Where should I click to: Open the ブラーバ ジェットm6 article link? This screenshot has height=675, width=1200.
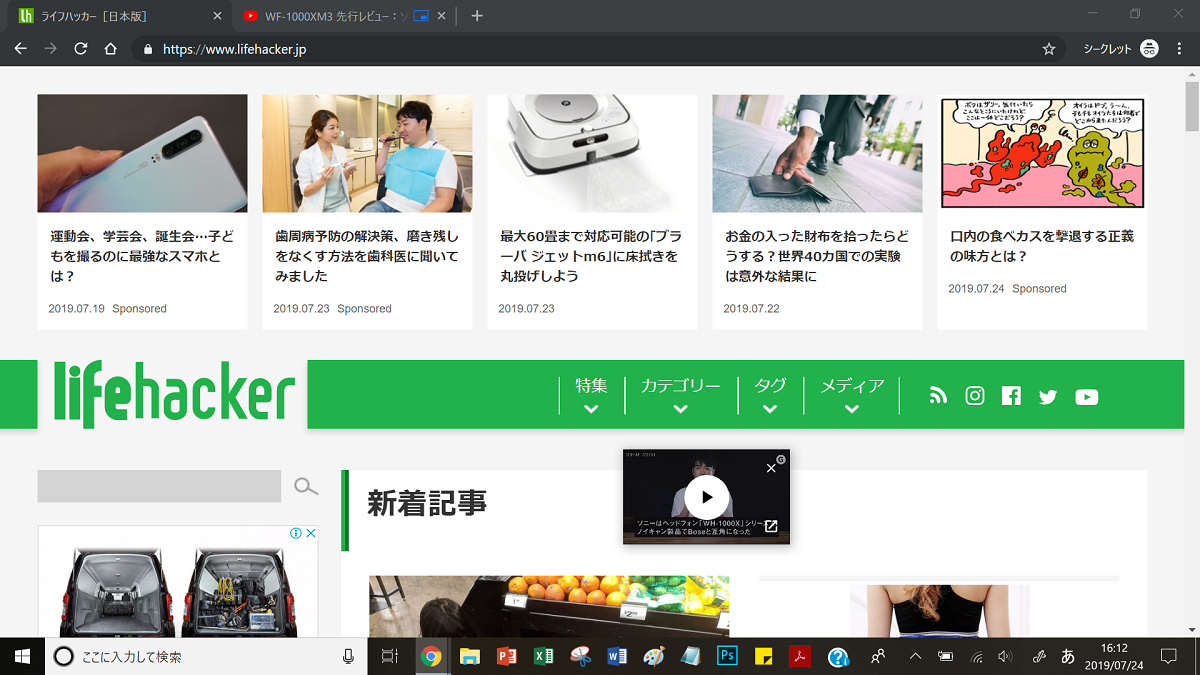point(589,256)
